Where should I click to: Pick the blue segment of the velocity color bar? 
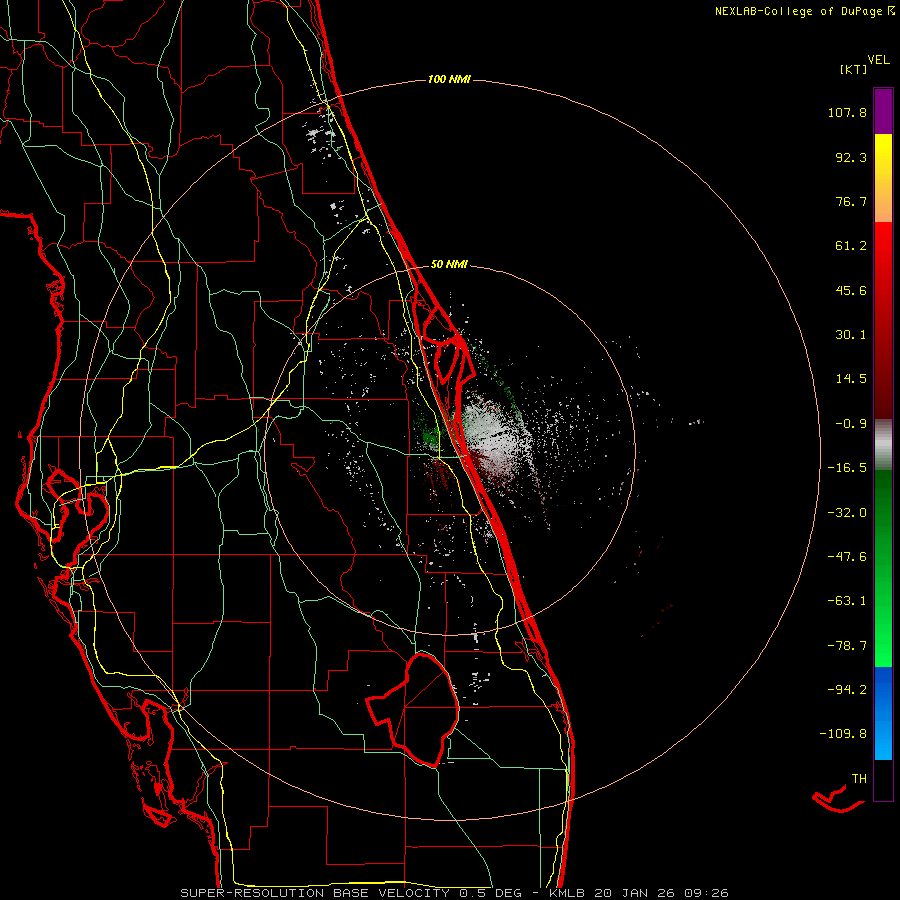tap(883, 713)
